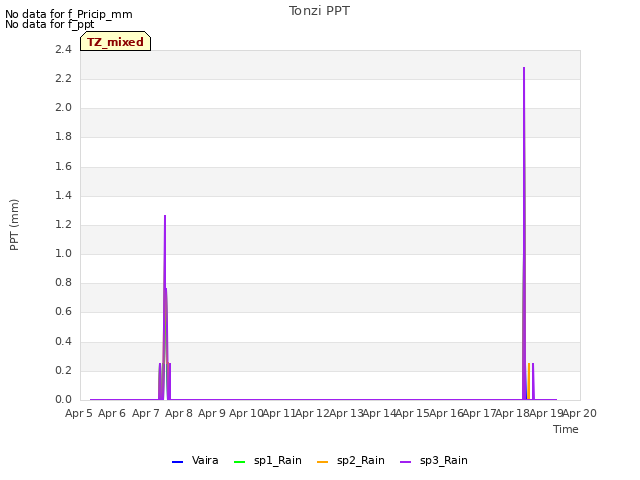Click the sp2_Rain legend entry
Image resolution: width=640 pixels, height=480 pixels.
pyautogui.click(x=351, y=460)
